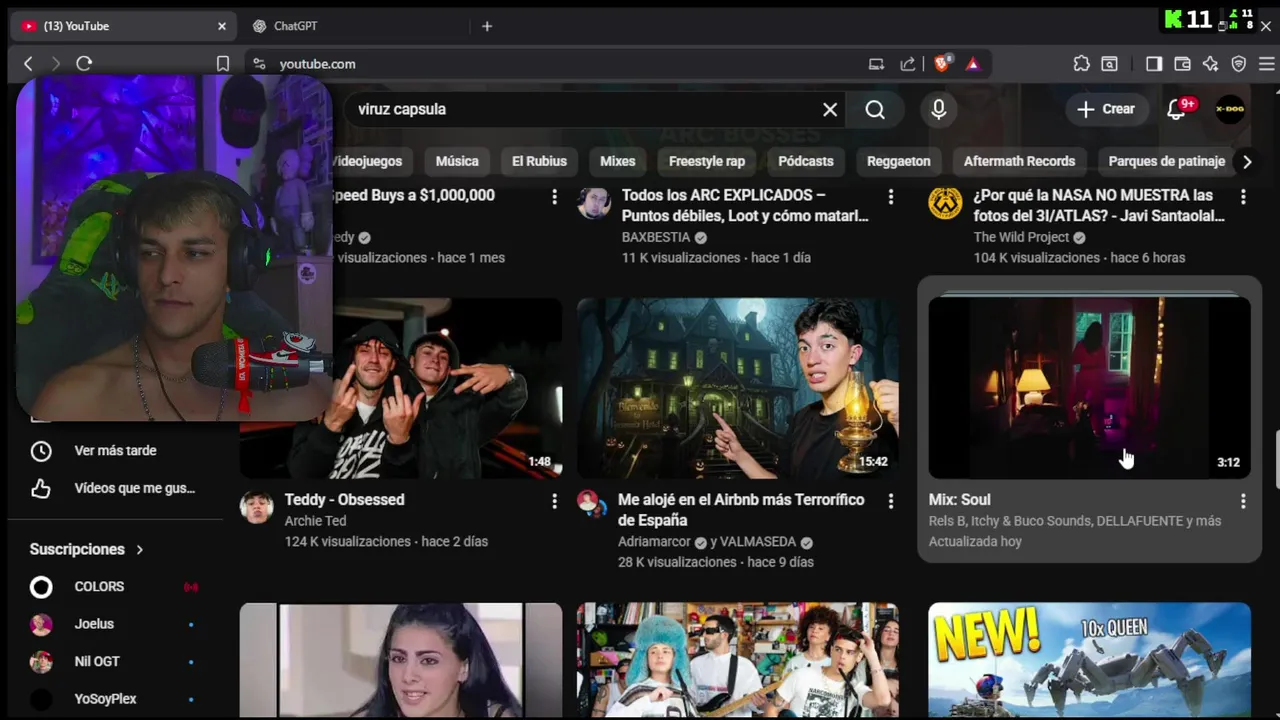Open Vídeos que me gustan in sidebar

(115, 489)
